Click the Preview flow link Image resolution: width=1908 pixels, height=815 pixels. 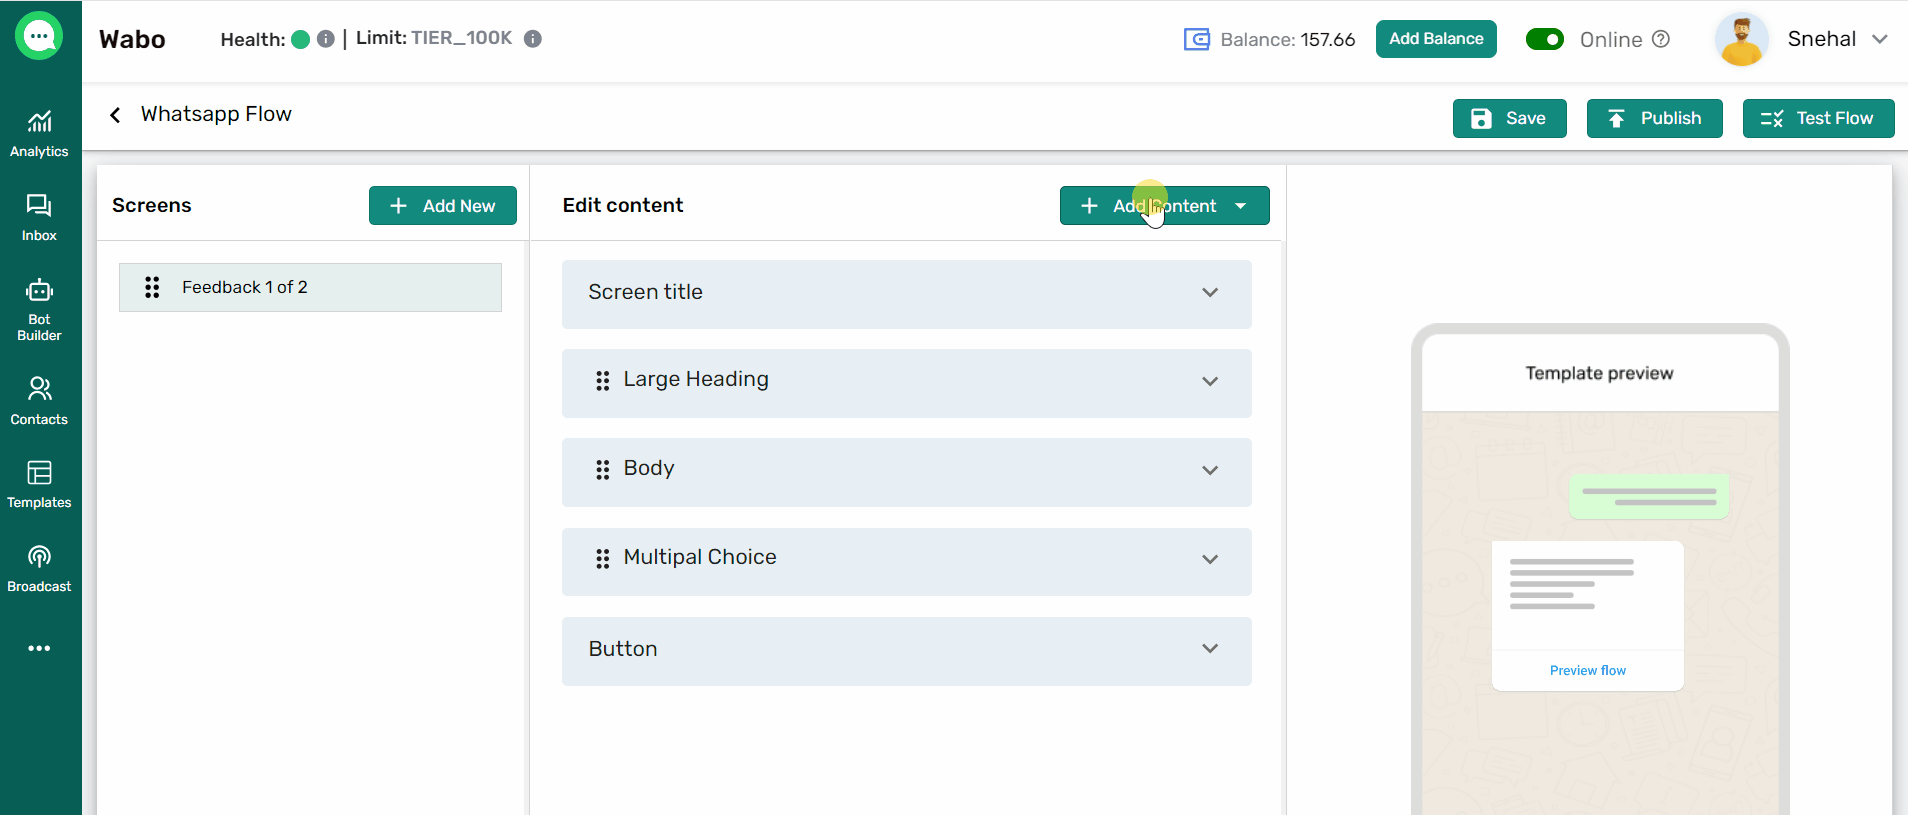1587,670
